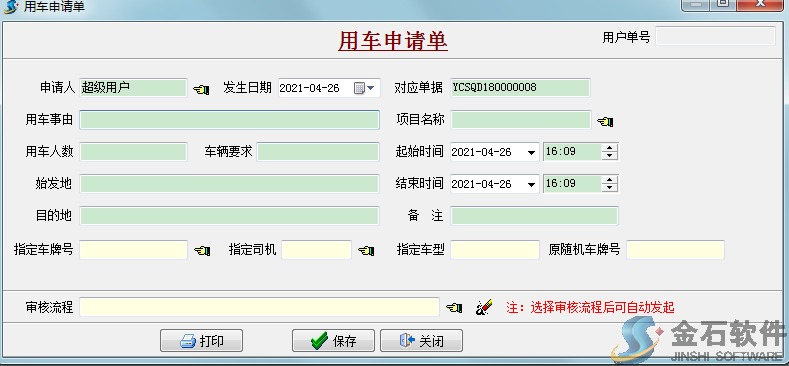Click the 用车申请单 heading text
The width and height of the screenshot is (789, 366).
tap(392, 41)
